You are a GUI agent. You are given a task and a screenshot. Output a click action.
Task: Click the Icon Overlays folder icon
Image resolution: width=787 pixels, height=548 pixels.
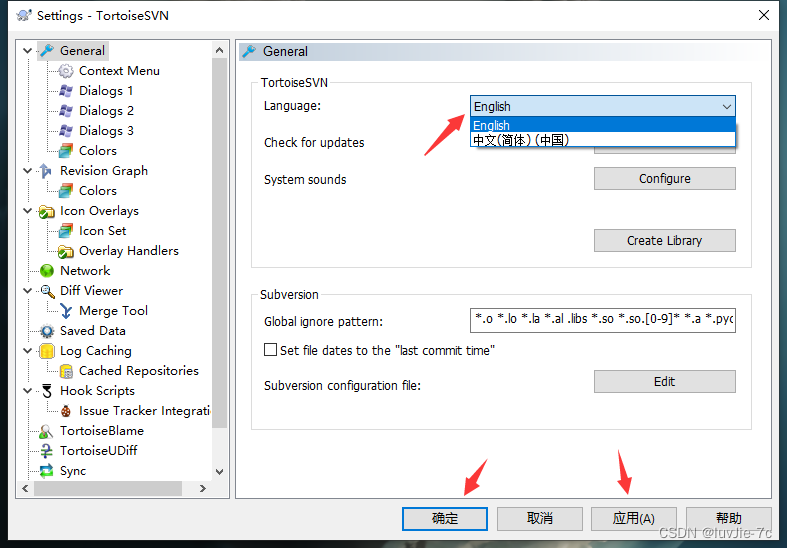(47, 211)
